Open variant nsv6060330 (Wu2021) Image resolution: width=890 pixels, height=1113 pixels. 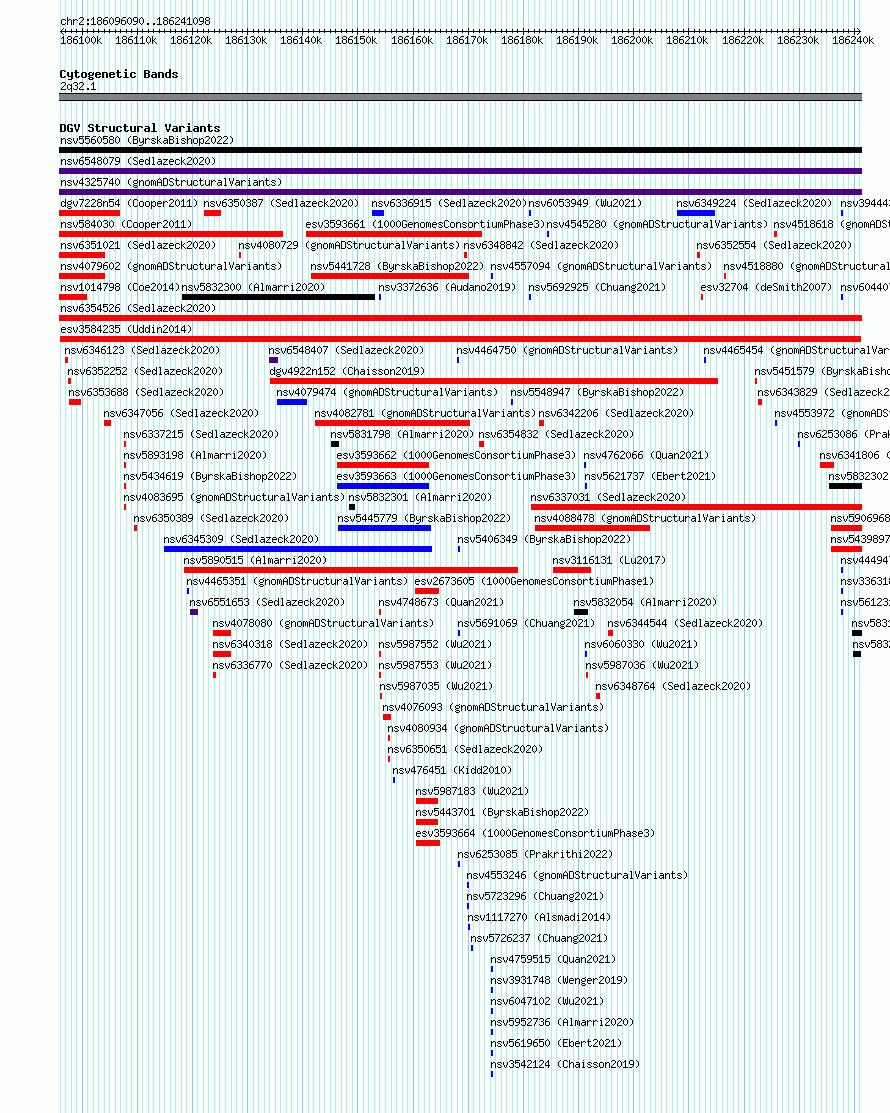(641, 645)
